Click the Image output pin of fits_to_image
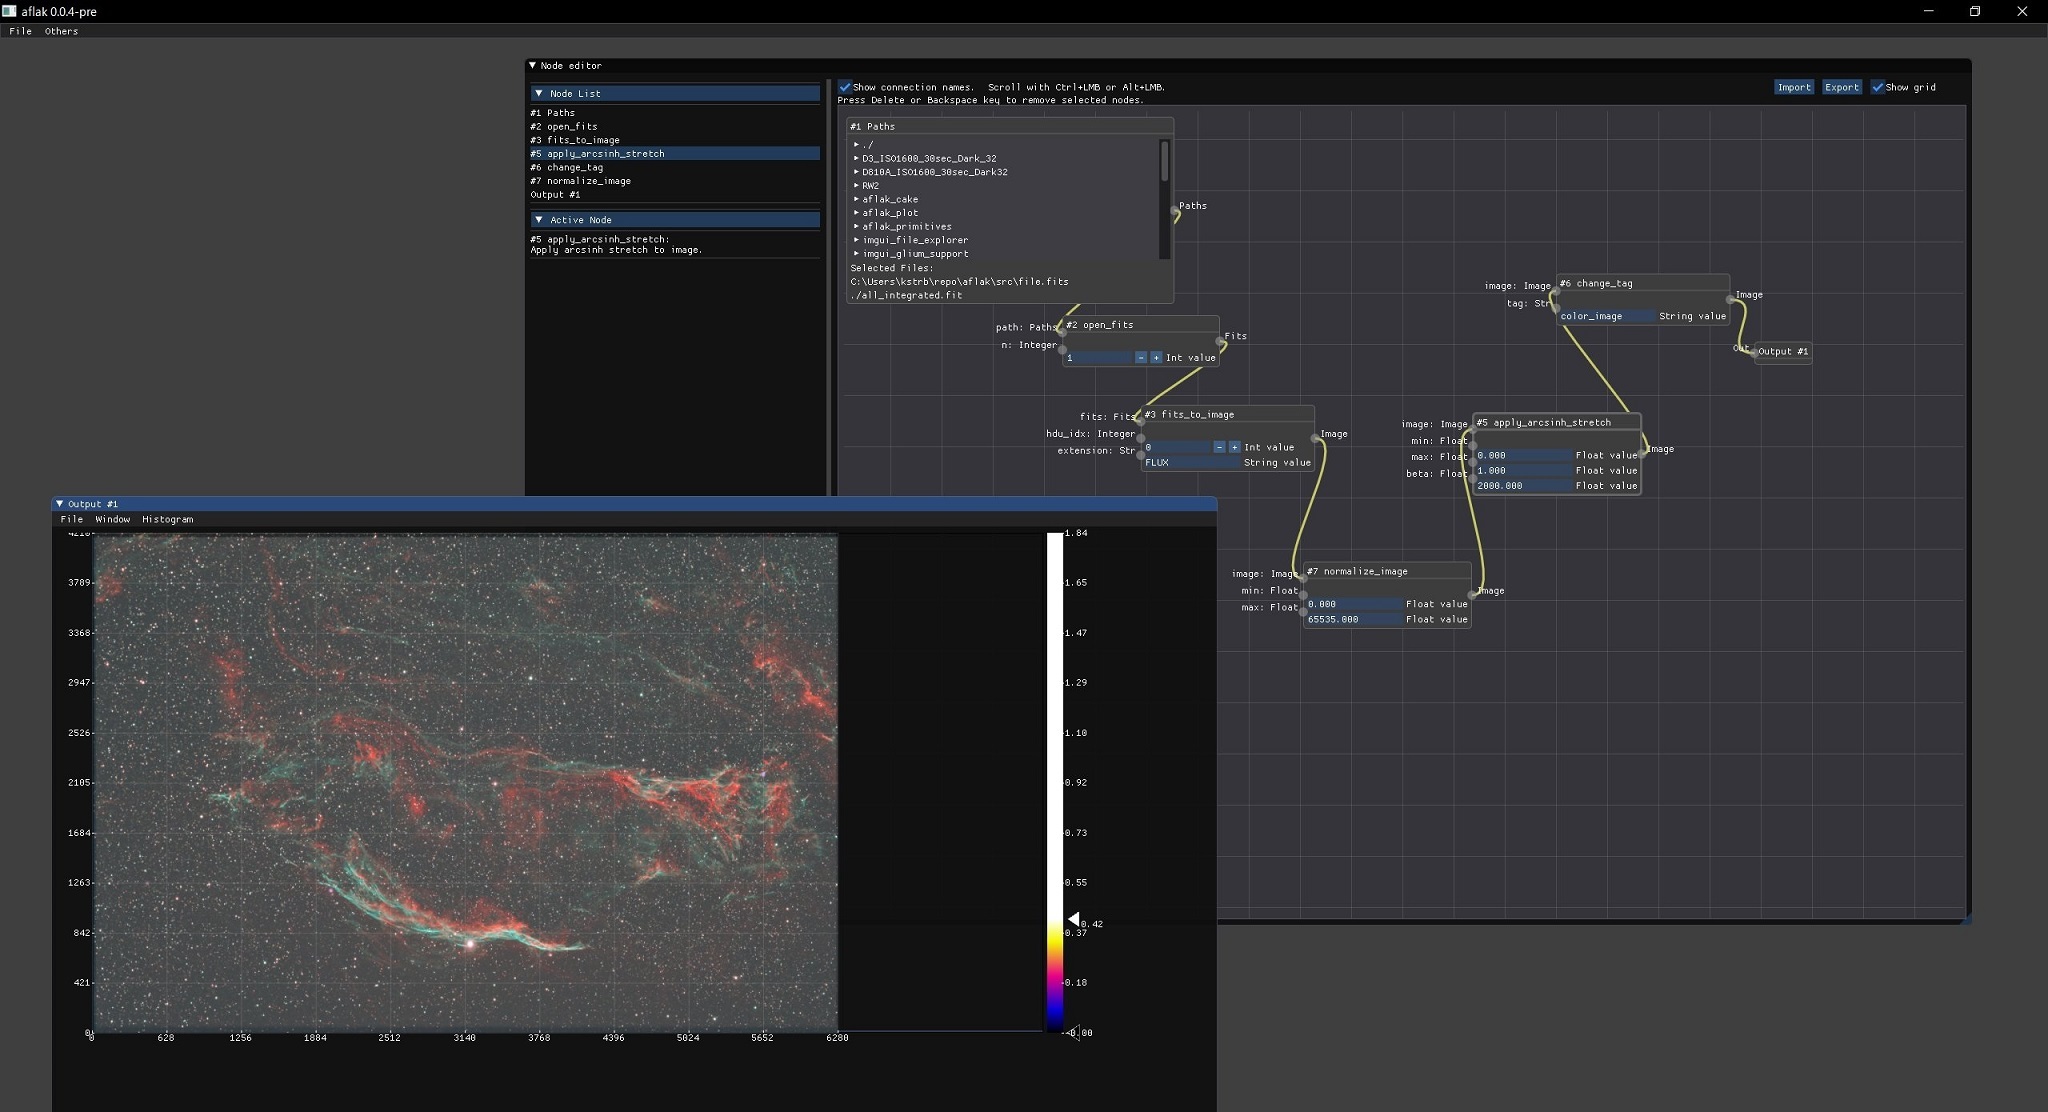Image resolution: width=2048 pixels, height=1112 pixels. tap(1315, 438)
